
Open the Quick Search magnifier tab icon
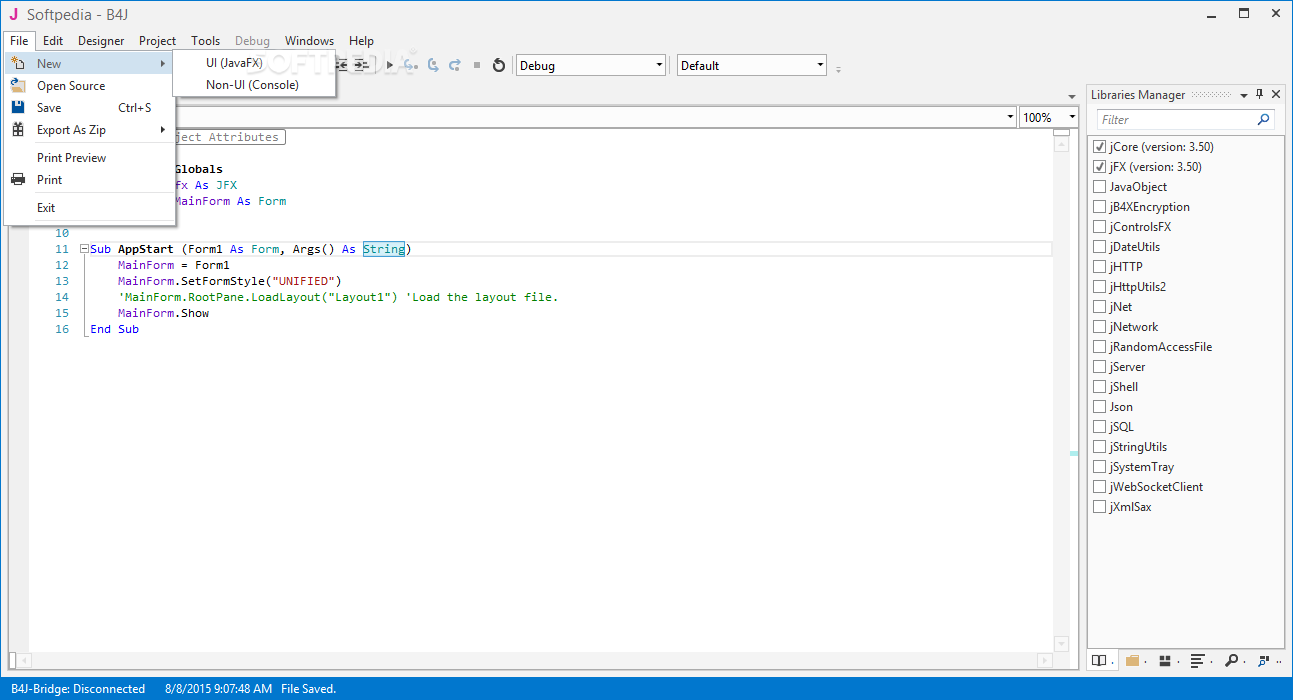[1231, 661]
